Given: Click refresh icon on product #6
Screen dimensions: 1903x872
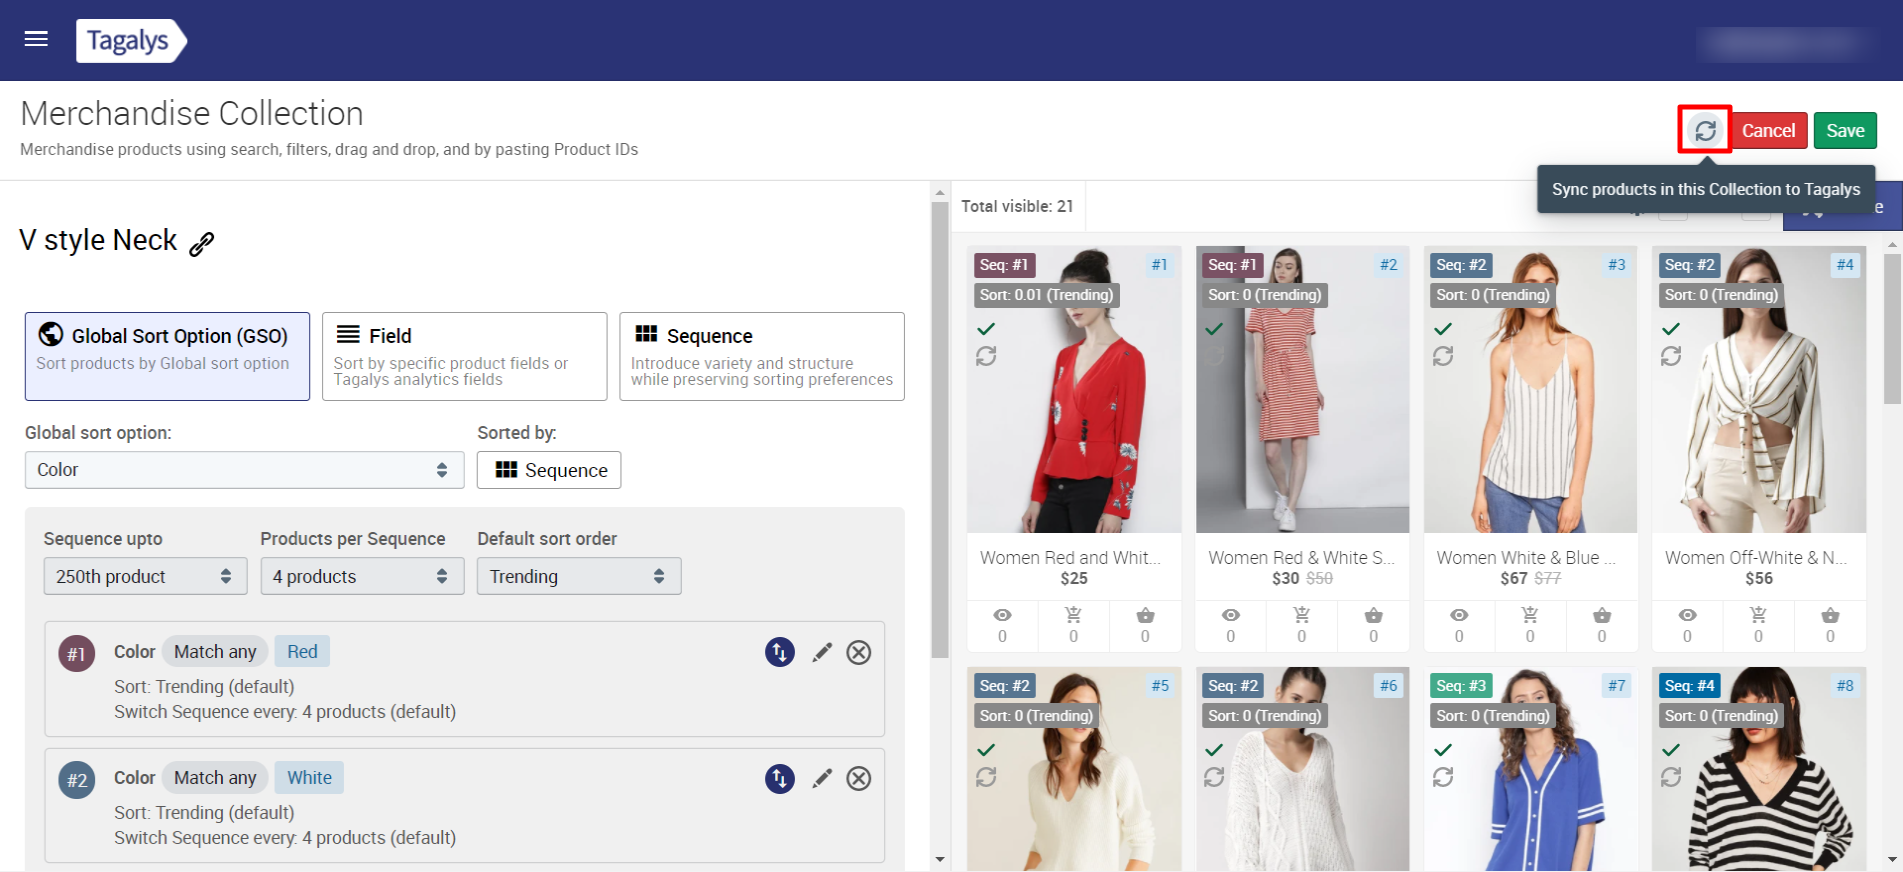Looking at the screenshot, I should point(1214,777).
